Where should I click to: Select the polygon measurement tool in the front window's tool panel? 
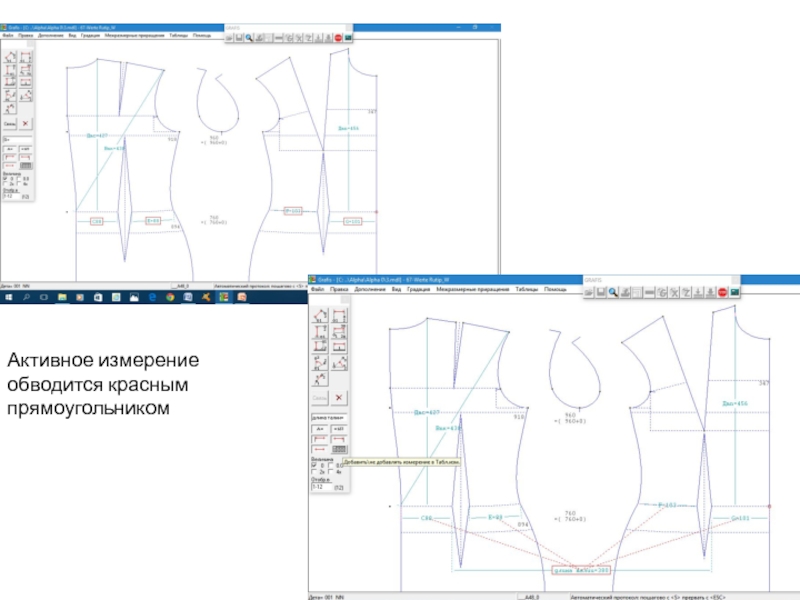320,316
